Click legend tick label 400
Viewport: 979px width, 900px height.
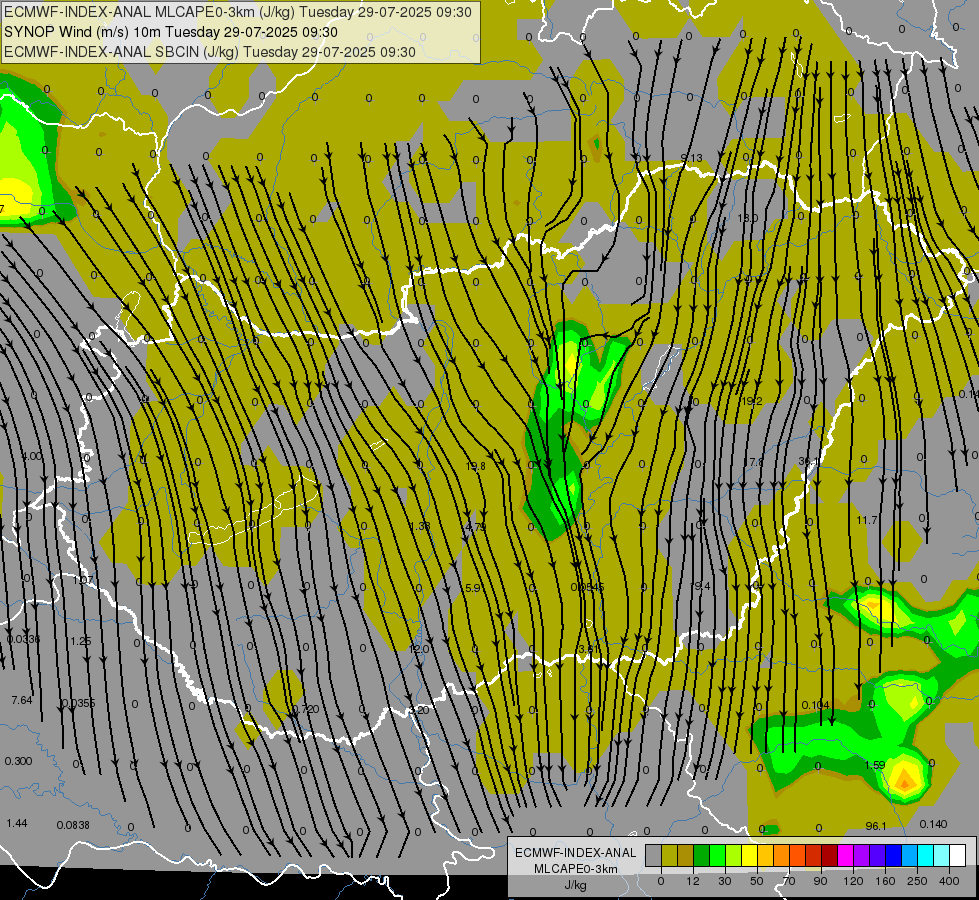950,881
